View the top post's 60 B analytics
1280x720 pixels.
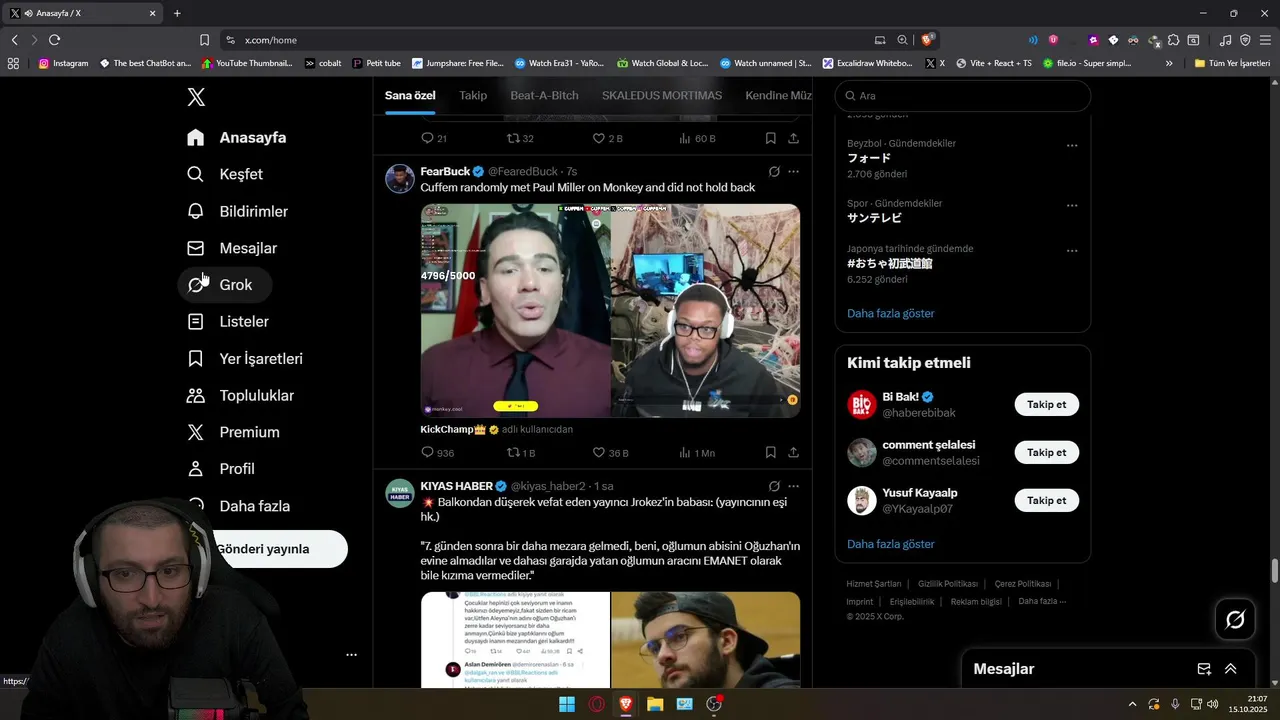(x=697, y=138)
